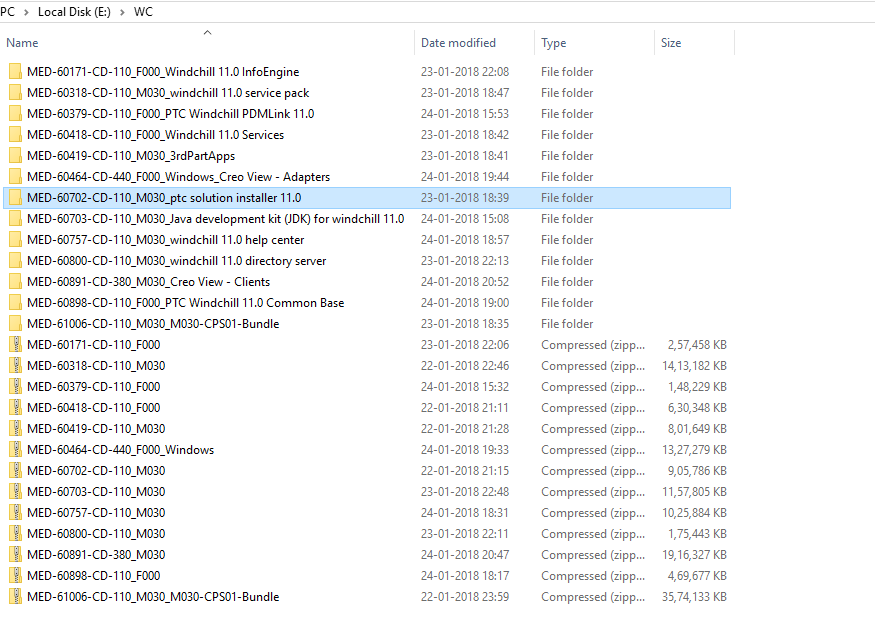Click size value '8,01,649 KB'
This screenshot has width=875, height=622.
697,429
